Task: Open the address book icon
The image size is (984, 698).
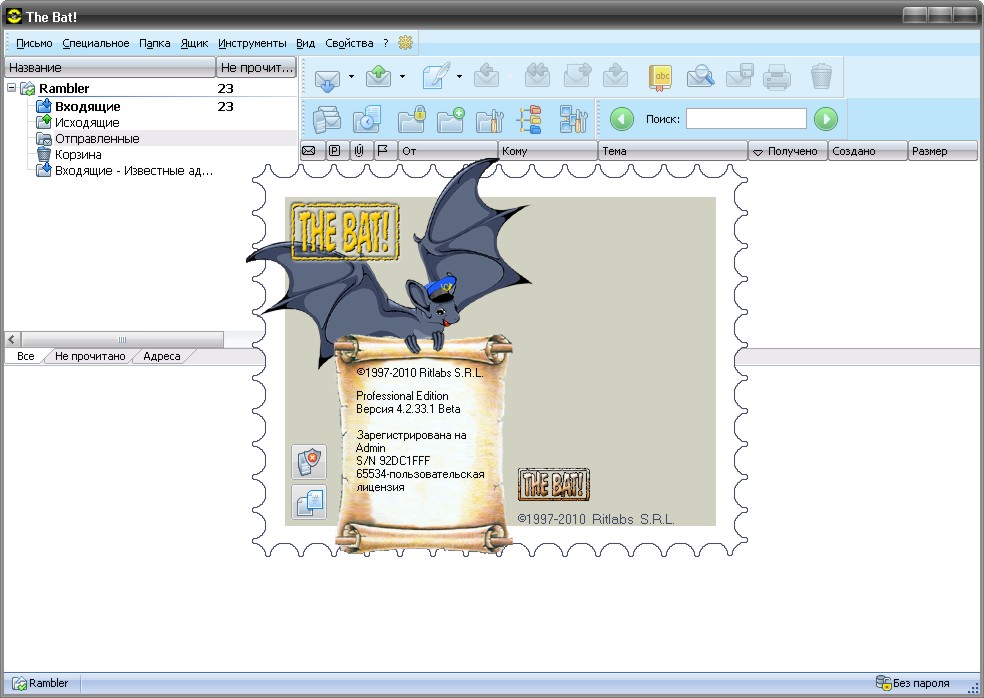Action: (x=660, y=77)
